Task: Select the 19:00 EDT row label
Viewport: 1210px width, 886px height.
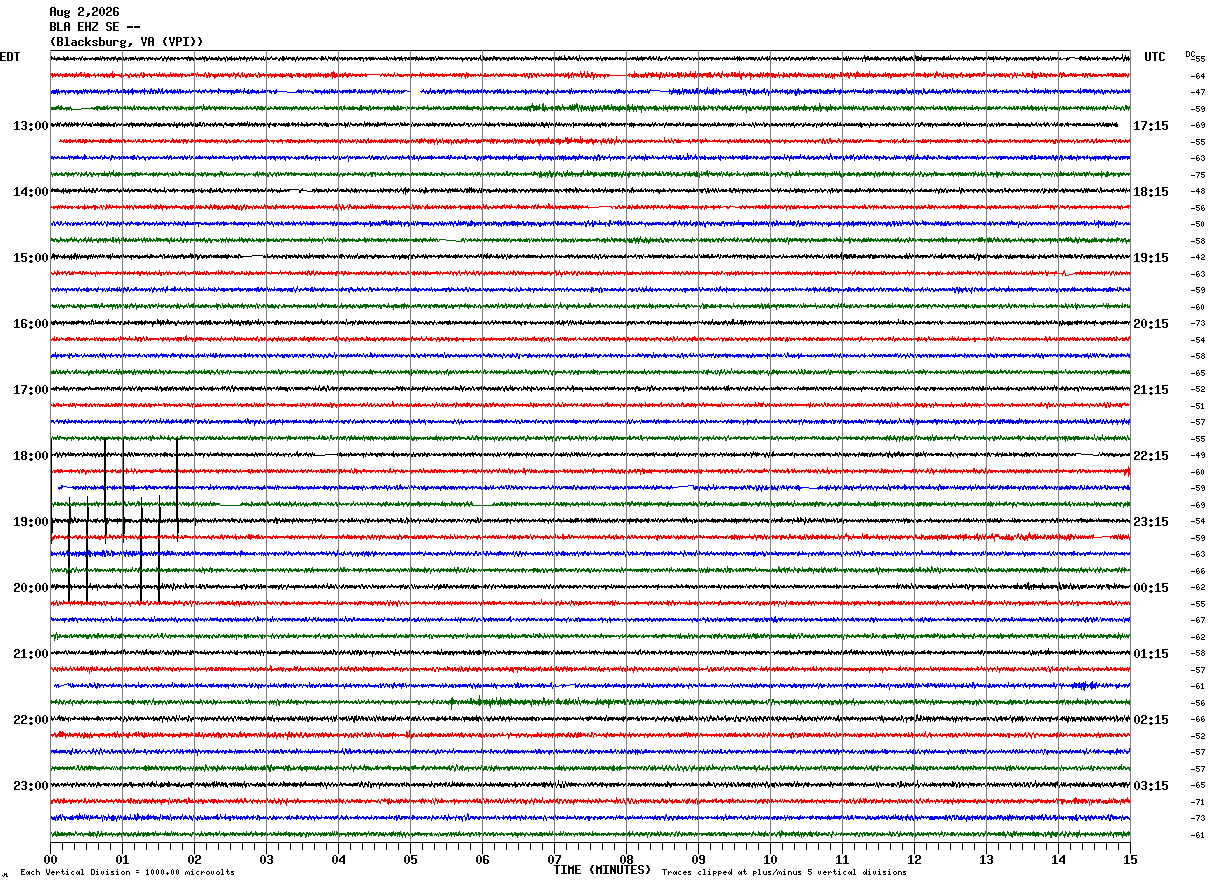Action: 30,522
